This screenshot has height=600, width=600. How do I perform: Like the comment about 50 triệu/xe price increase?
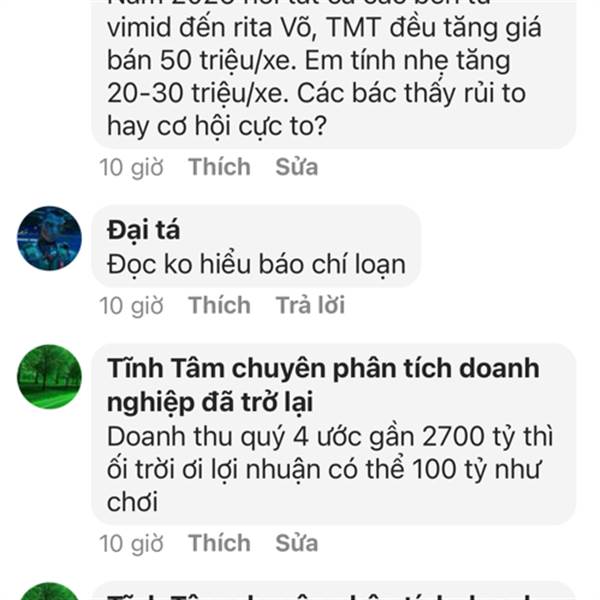tap(219, 167)
